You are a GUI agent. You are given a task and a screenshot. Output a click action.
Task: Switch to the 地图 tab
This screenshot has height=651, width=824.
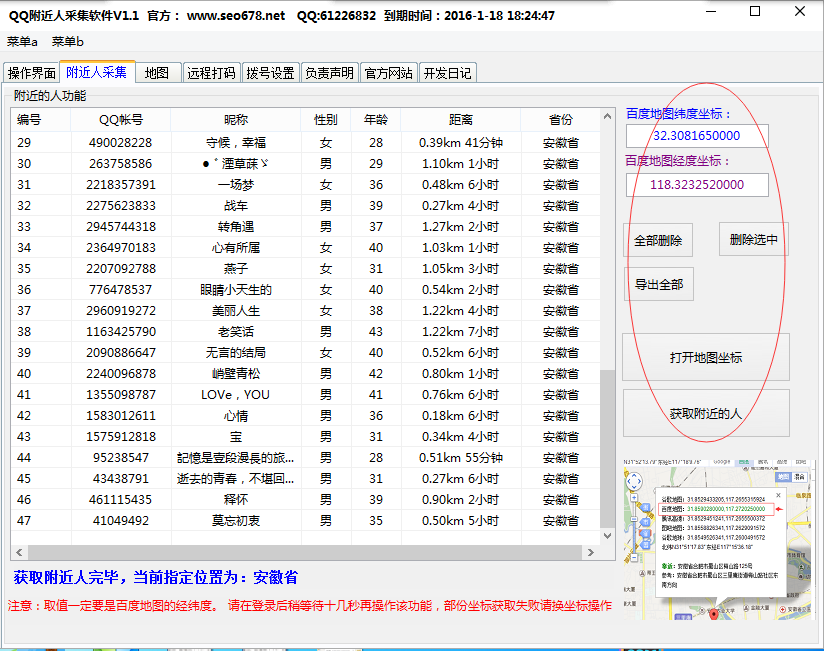pos(157,73)
